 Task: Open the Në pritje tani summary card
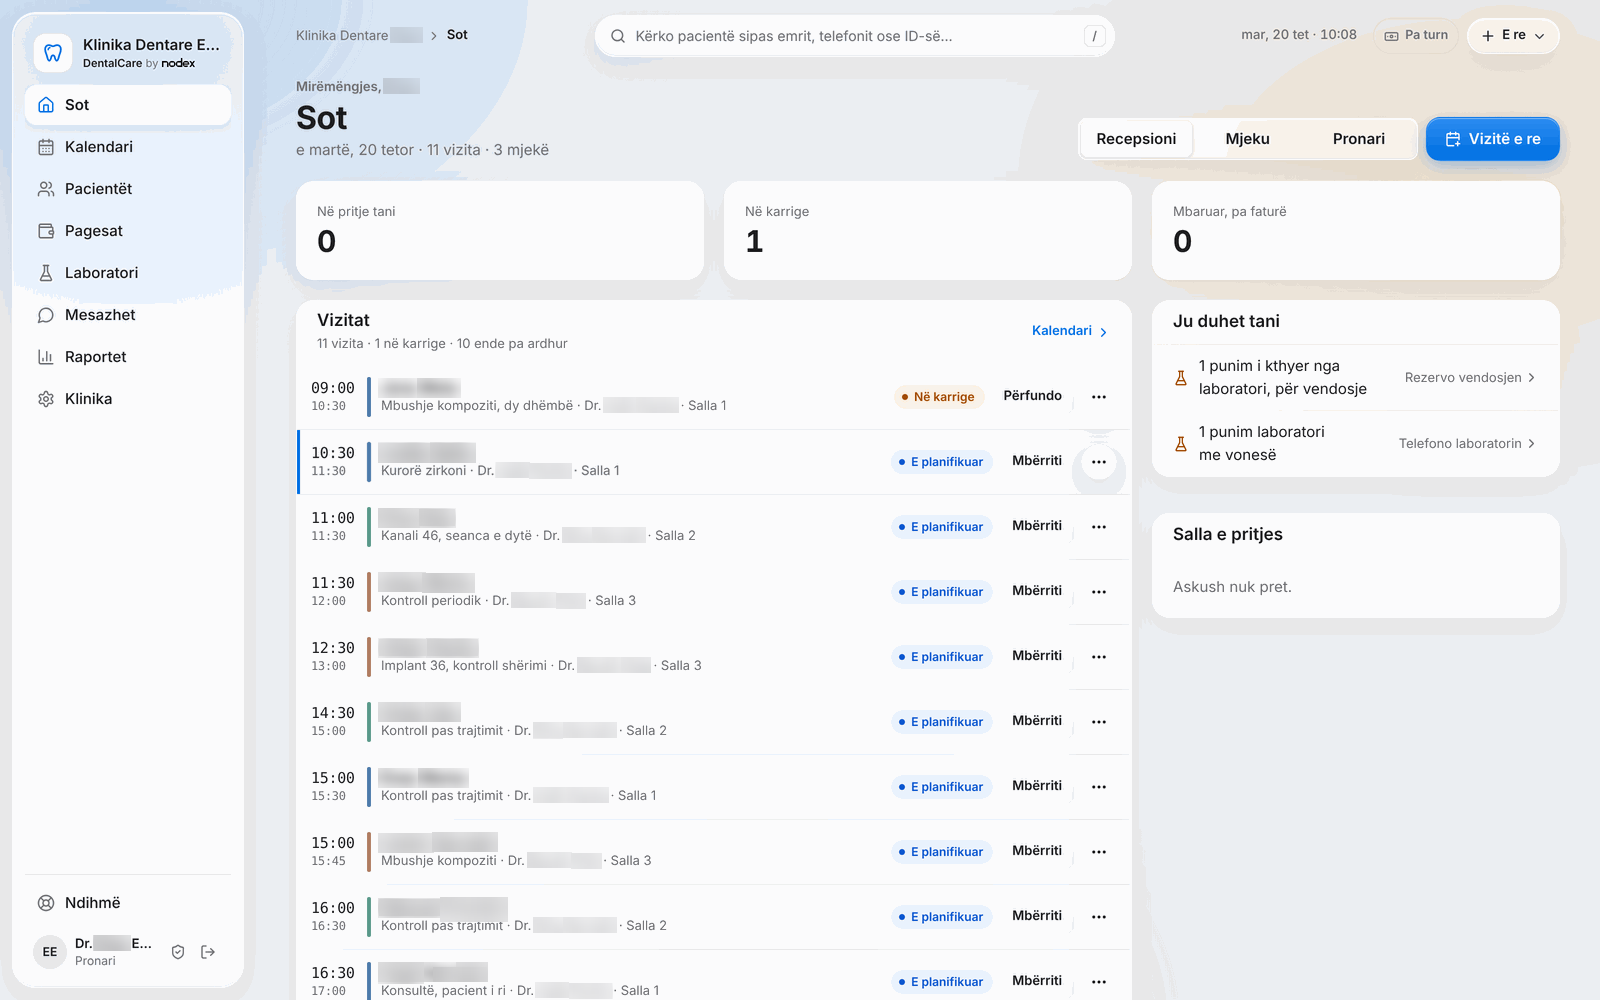point(500,230)
